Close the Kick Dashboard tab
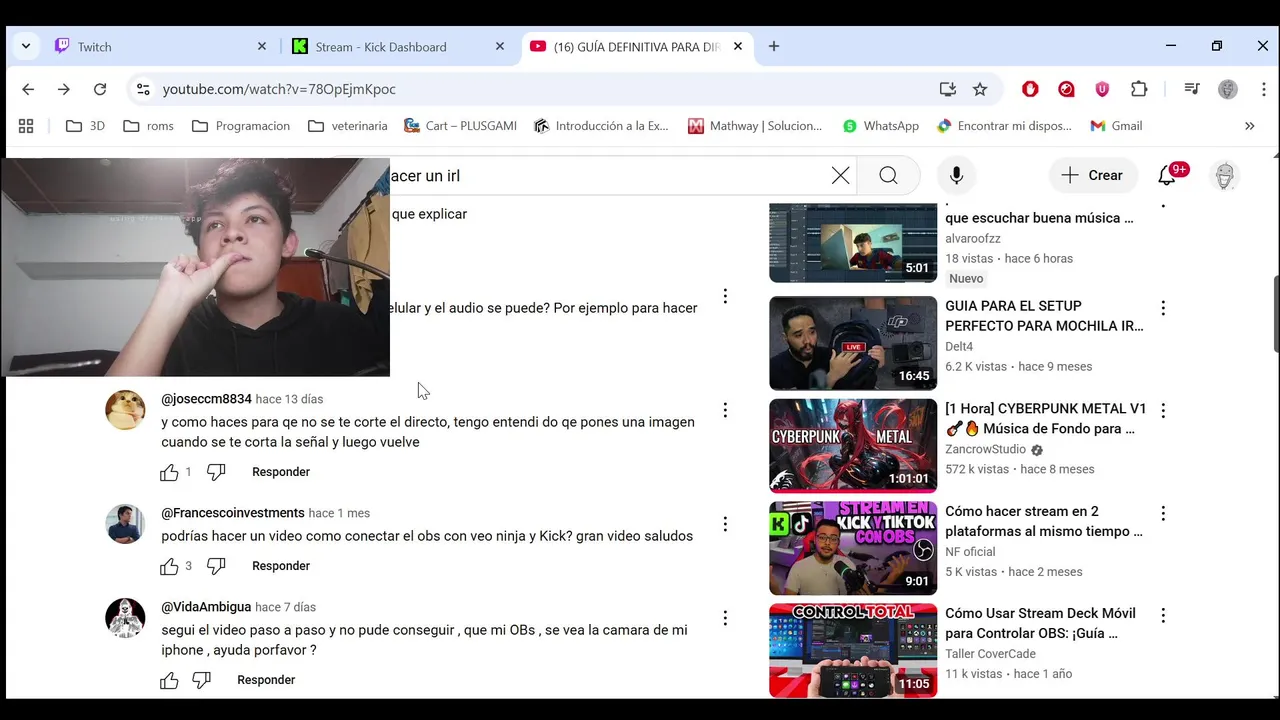 point(500,46)
